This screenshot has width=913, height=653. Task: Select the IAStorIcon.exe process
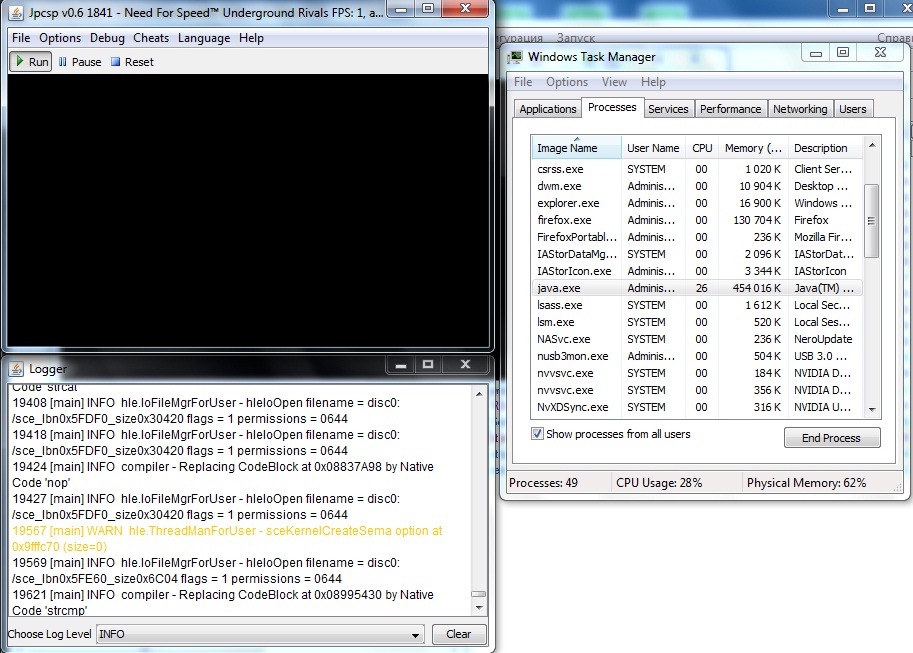coord(697,271)
